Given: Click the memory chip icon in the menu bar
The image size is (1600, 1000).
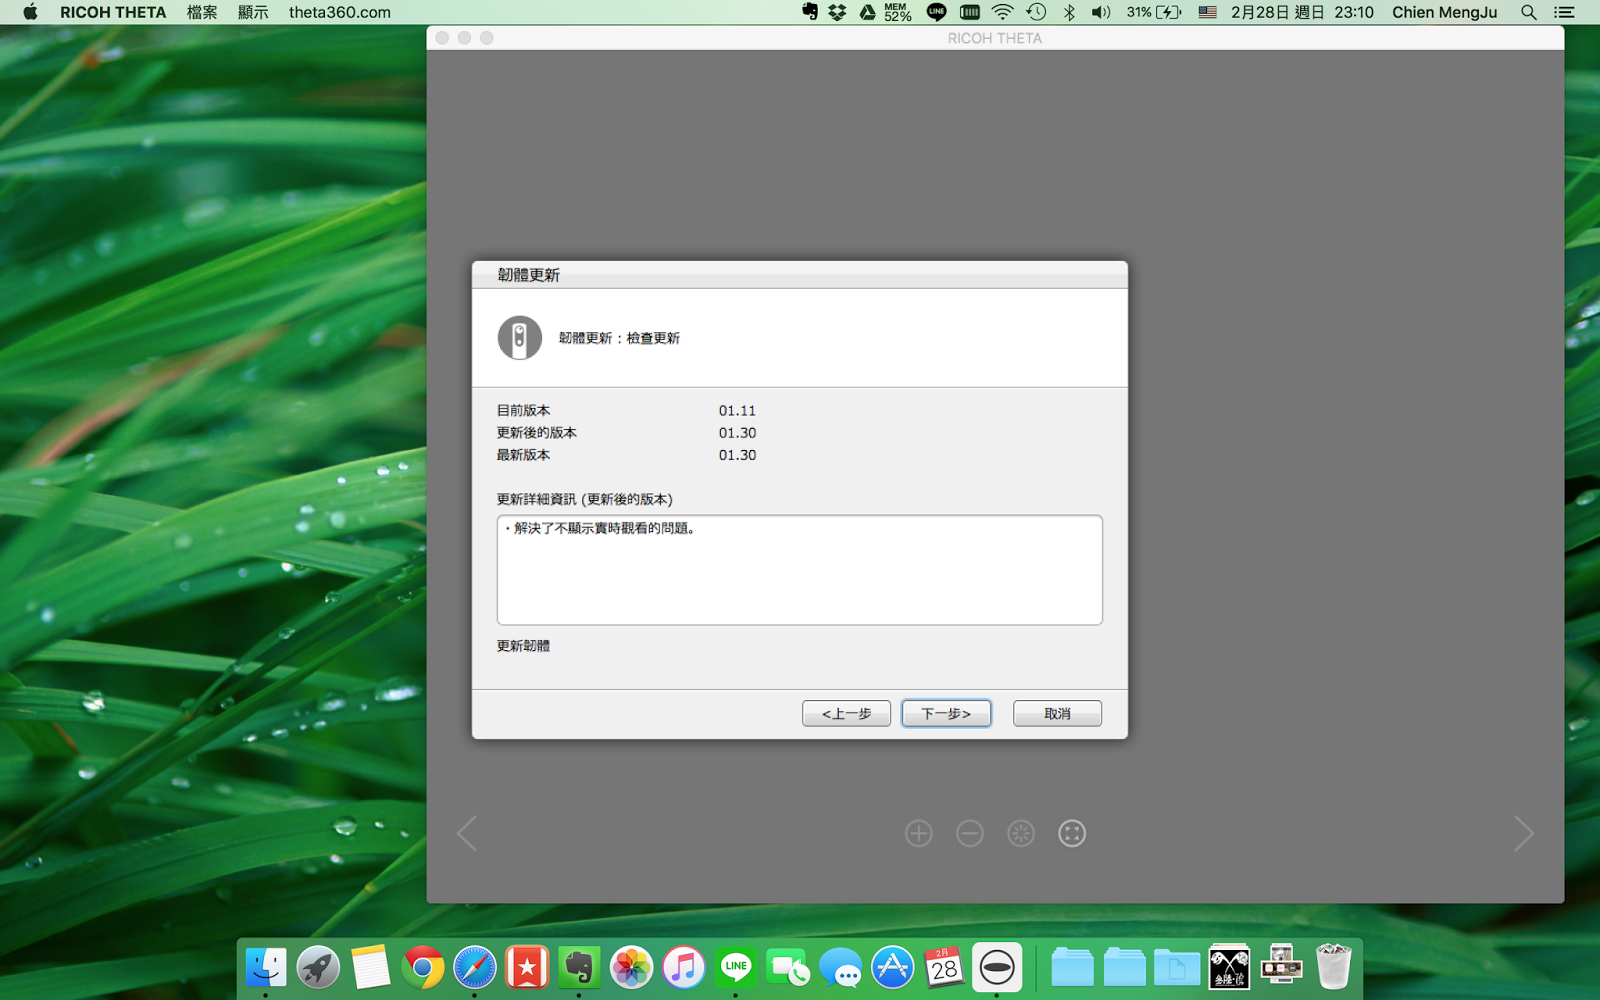Looking at the screenshot, I should click(x=970, y=12).
